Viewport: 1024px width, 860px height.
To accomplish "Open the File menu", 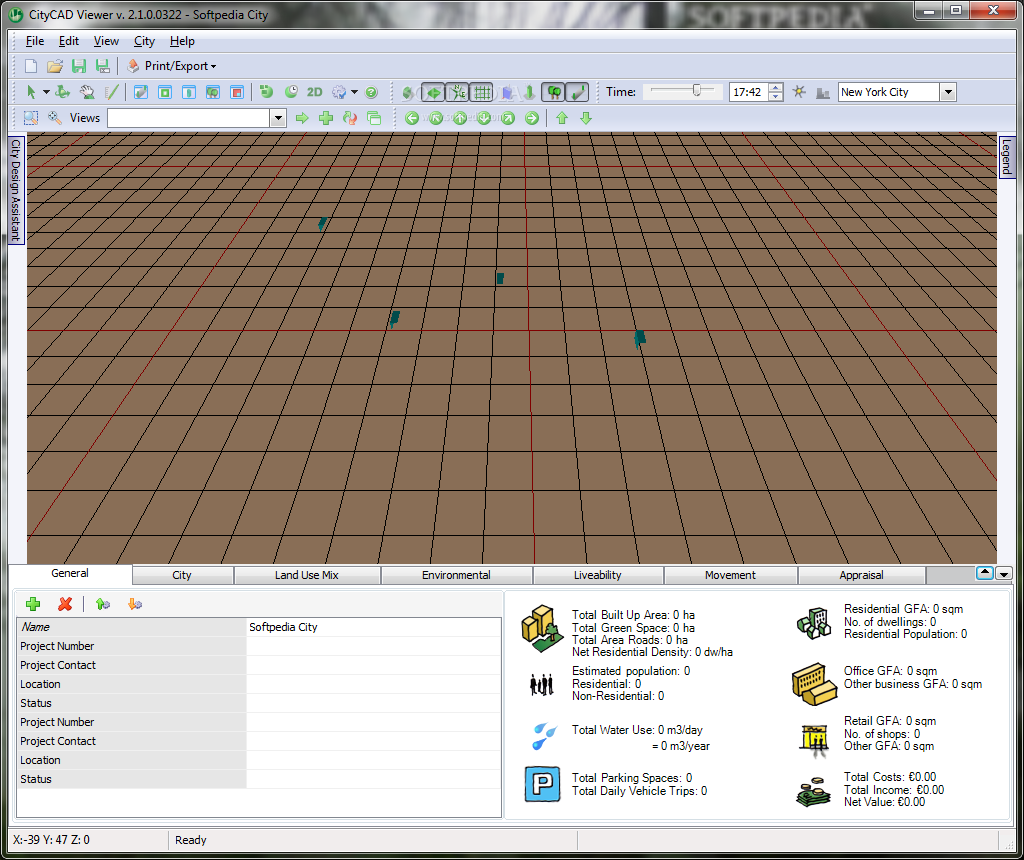I will 35,41.
